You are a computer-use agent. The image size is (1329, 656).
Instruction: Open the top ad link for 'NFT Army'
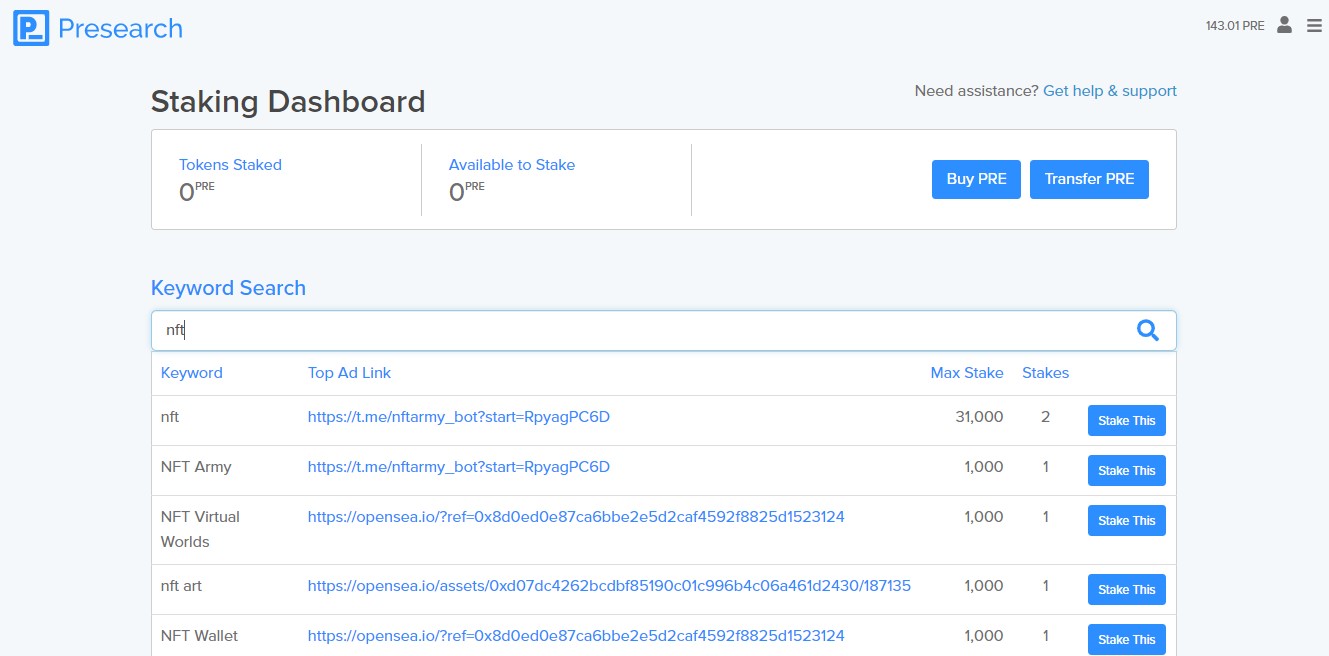click(459, 467)
